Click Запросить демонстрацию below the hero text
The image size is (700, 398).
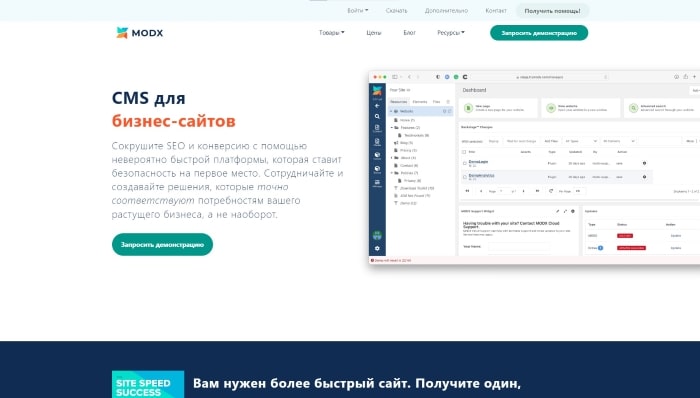(162, 245)
